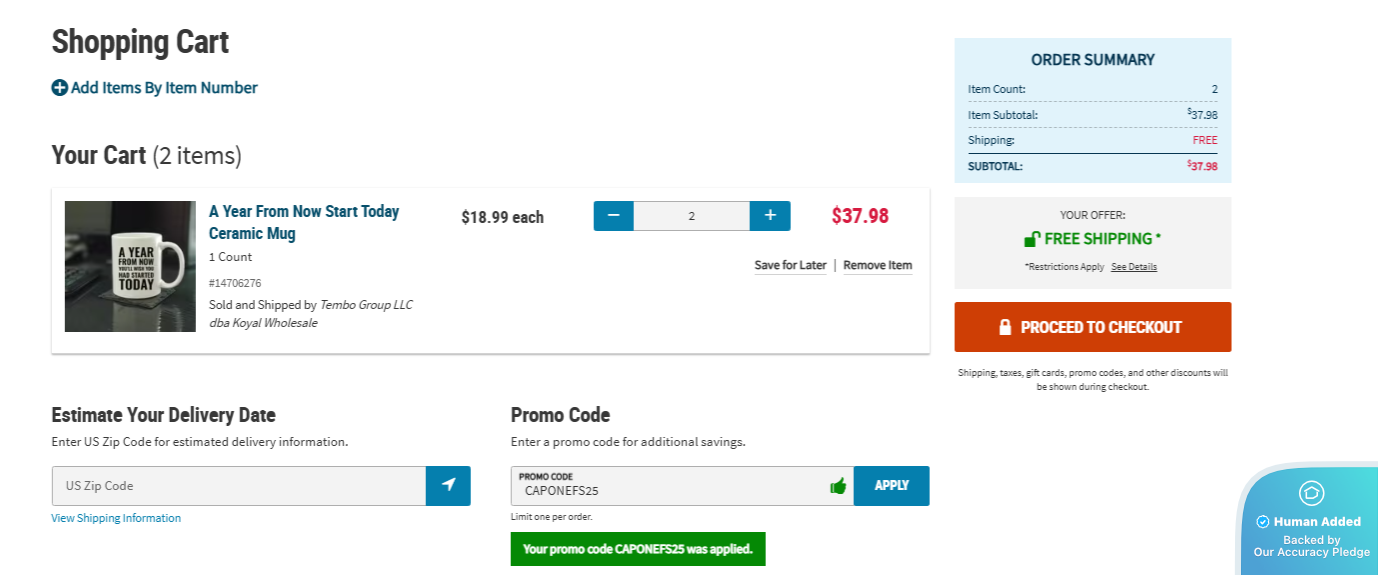
Task: Click Save for Later link
Action: [x=790, y=265]
